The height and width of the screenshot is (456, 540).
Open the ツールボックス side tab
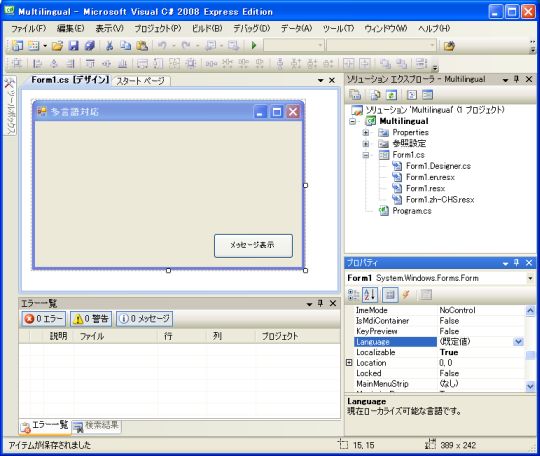point(10,106)
